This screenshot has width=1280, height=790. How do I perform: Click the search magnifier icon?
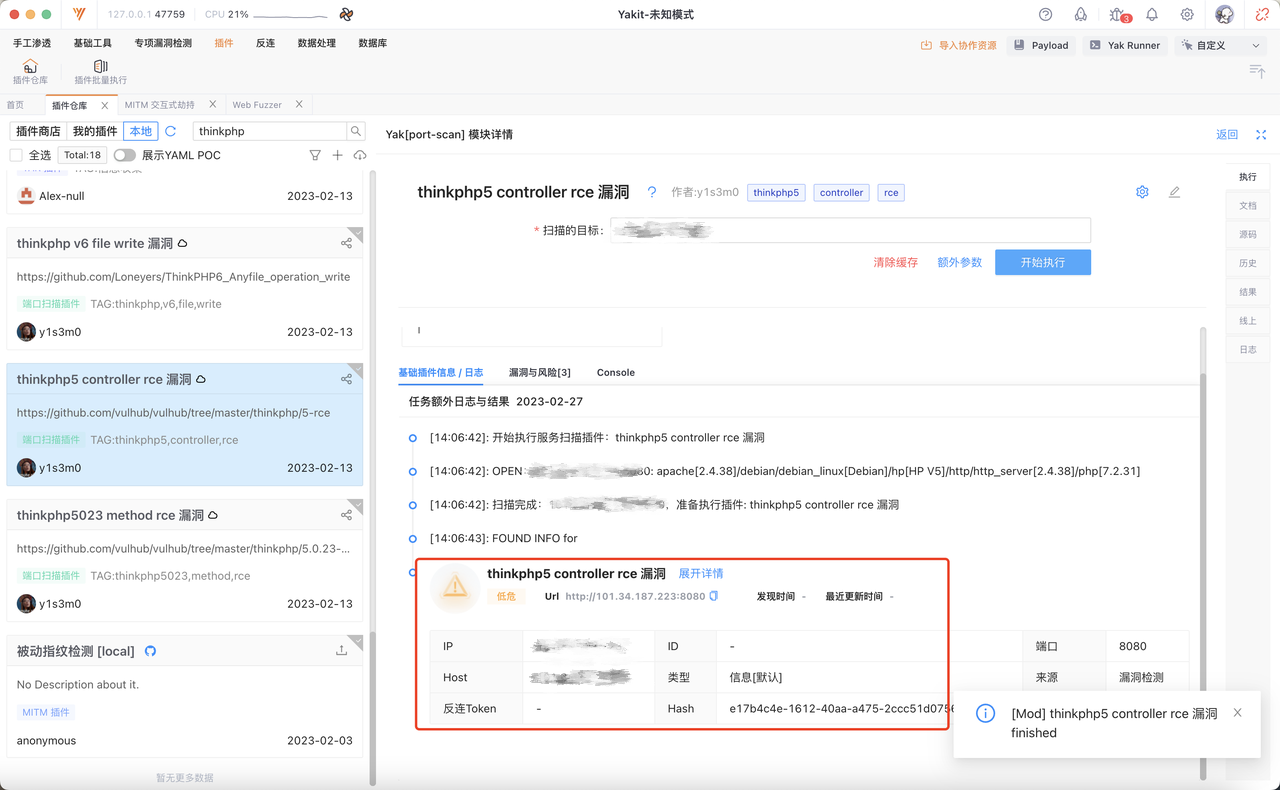pyautogui.click(x=355, y=131)
